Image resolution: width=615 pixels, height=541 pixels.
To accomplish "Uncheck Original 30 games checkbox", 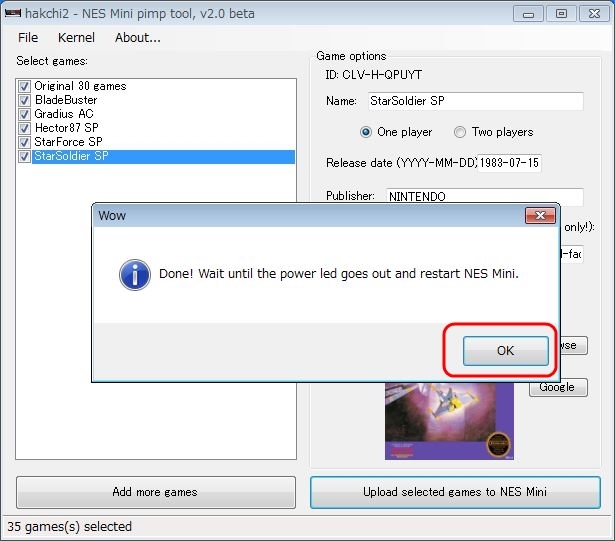I will click(24, 86).
